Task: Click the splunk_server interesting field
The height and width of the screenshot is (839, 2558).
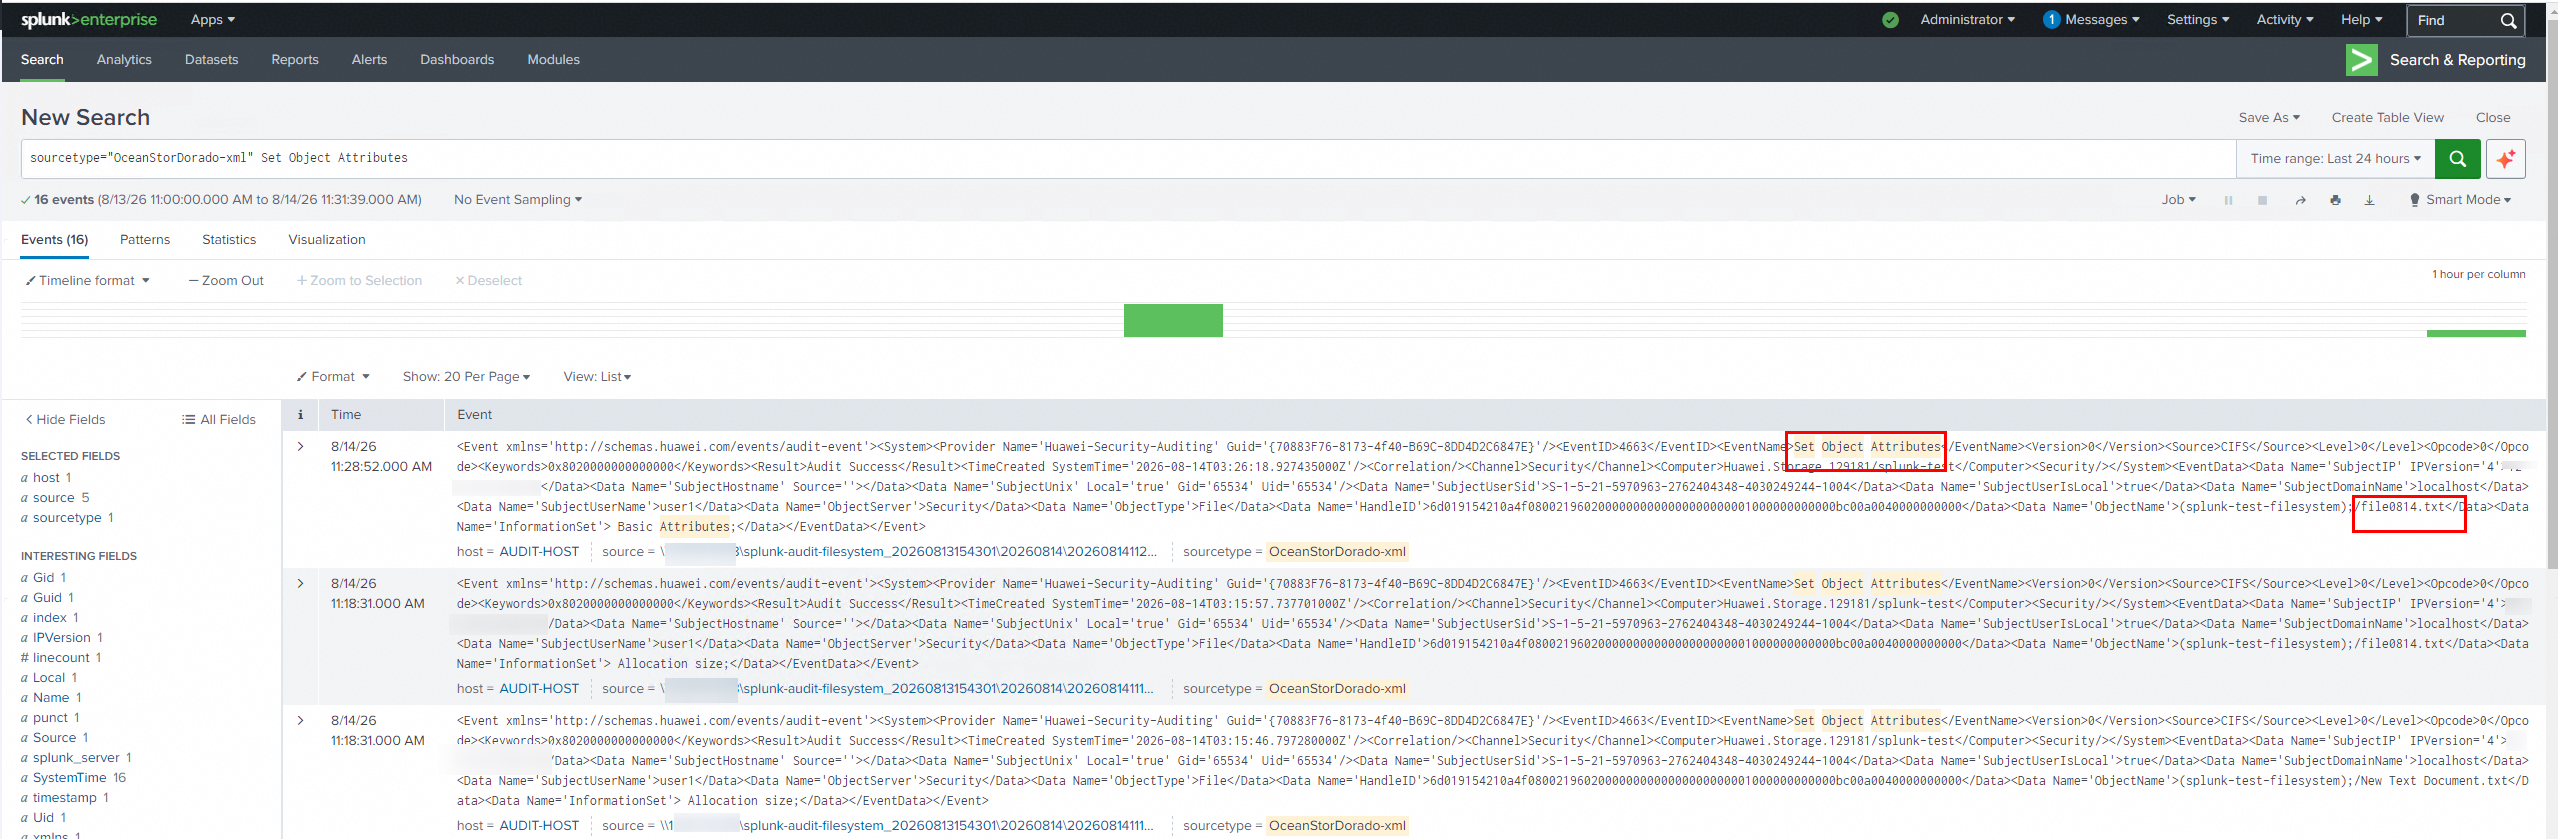Action: pos(76,758)
